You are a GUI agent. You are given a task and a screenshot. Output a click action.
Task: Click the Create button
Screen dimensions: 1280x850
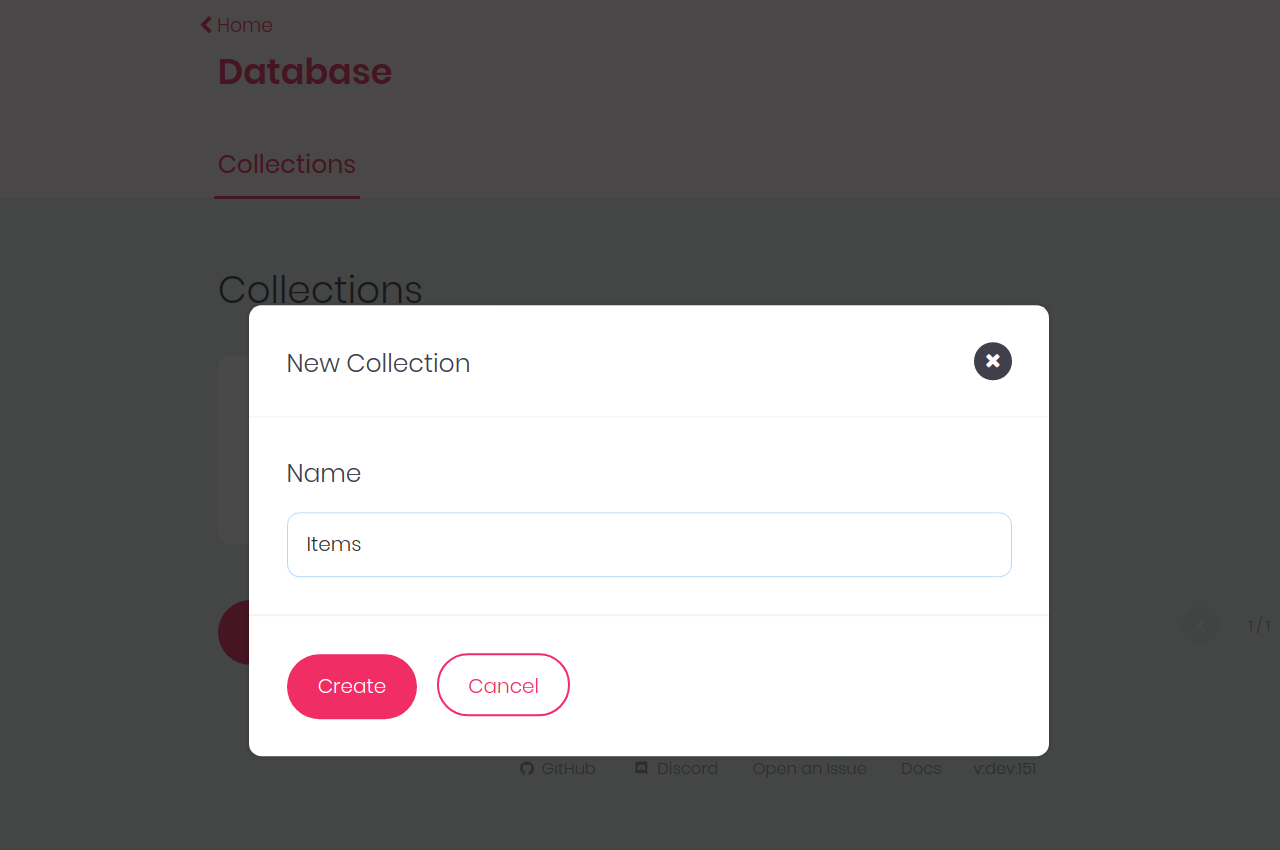[x=351, y=686]
